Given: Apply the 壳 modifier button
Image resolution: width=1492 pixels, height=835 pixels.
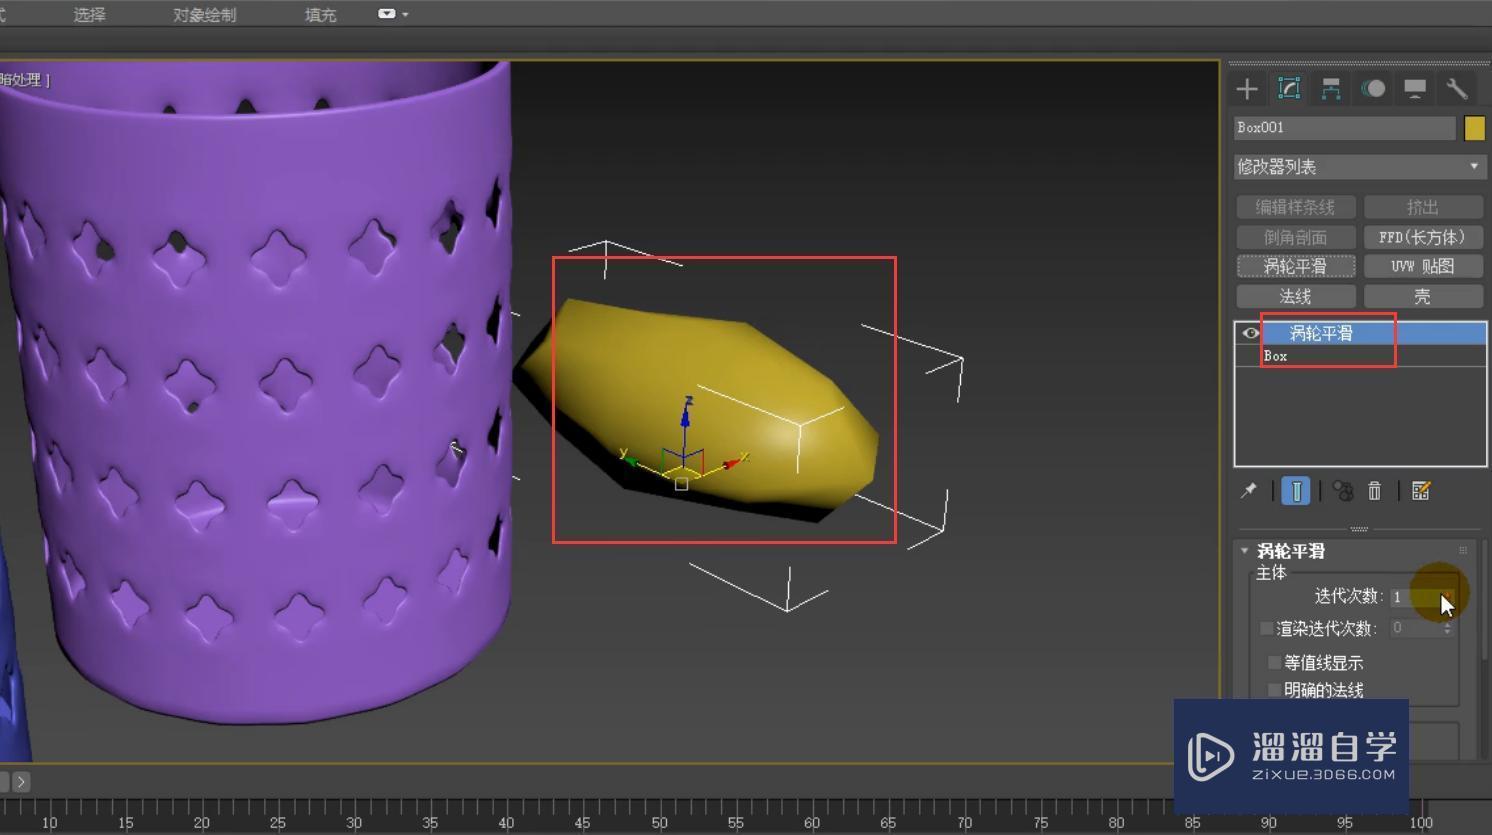Looking at the screenshot, I should point(1423,296).
